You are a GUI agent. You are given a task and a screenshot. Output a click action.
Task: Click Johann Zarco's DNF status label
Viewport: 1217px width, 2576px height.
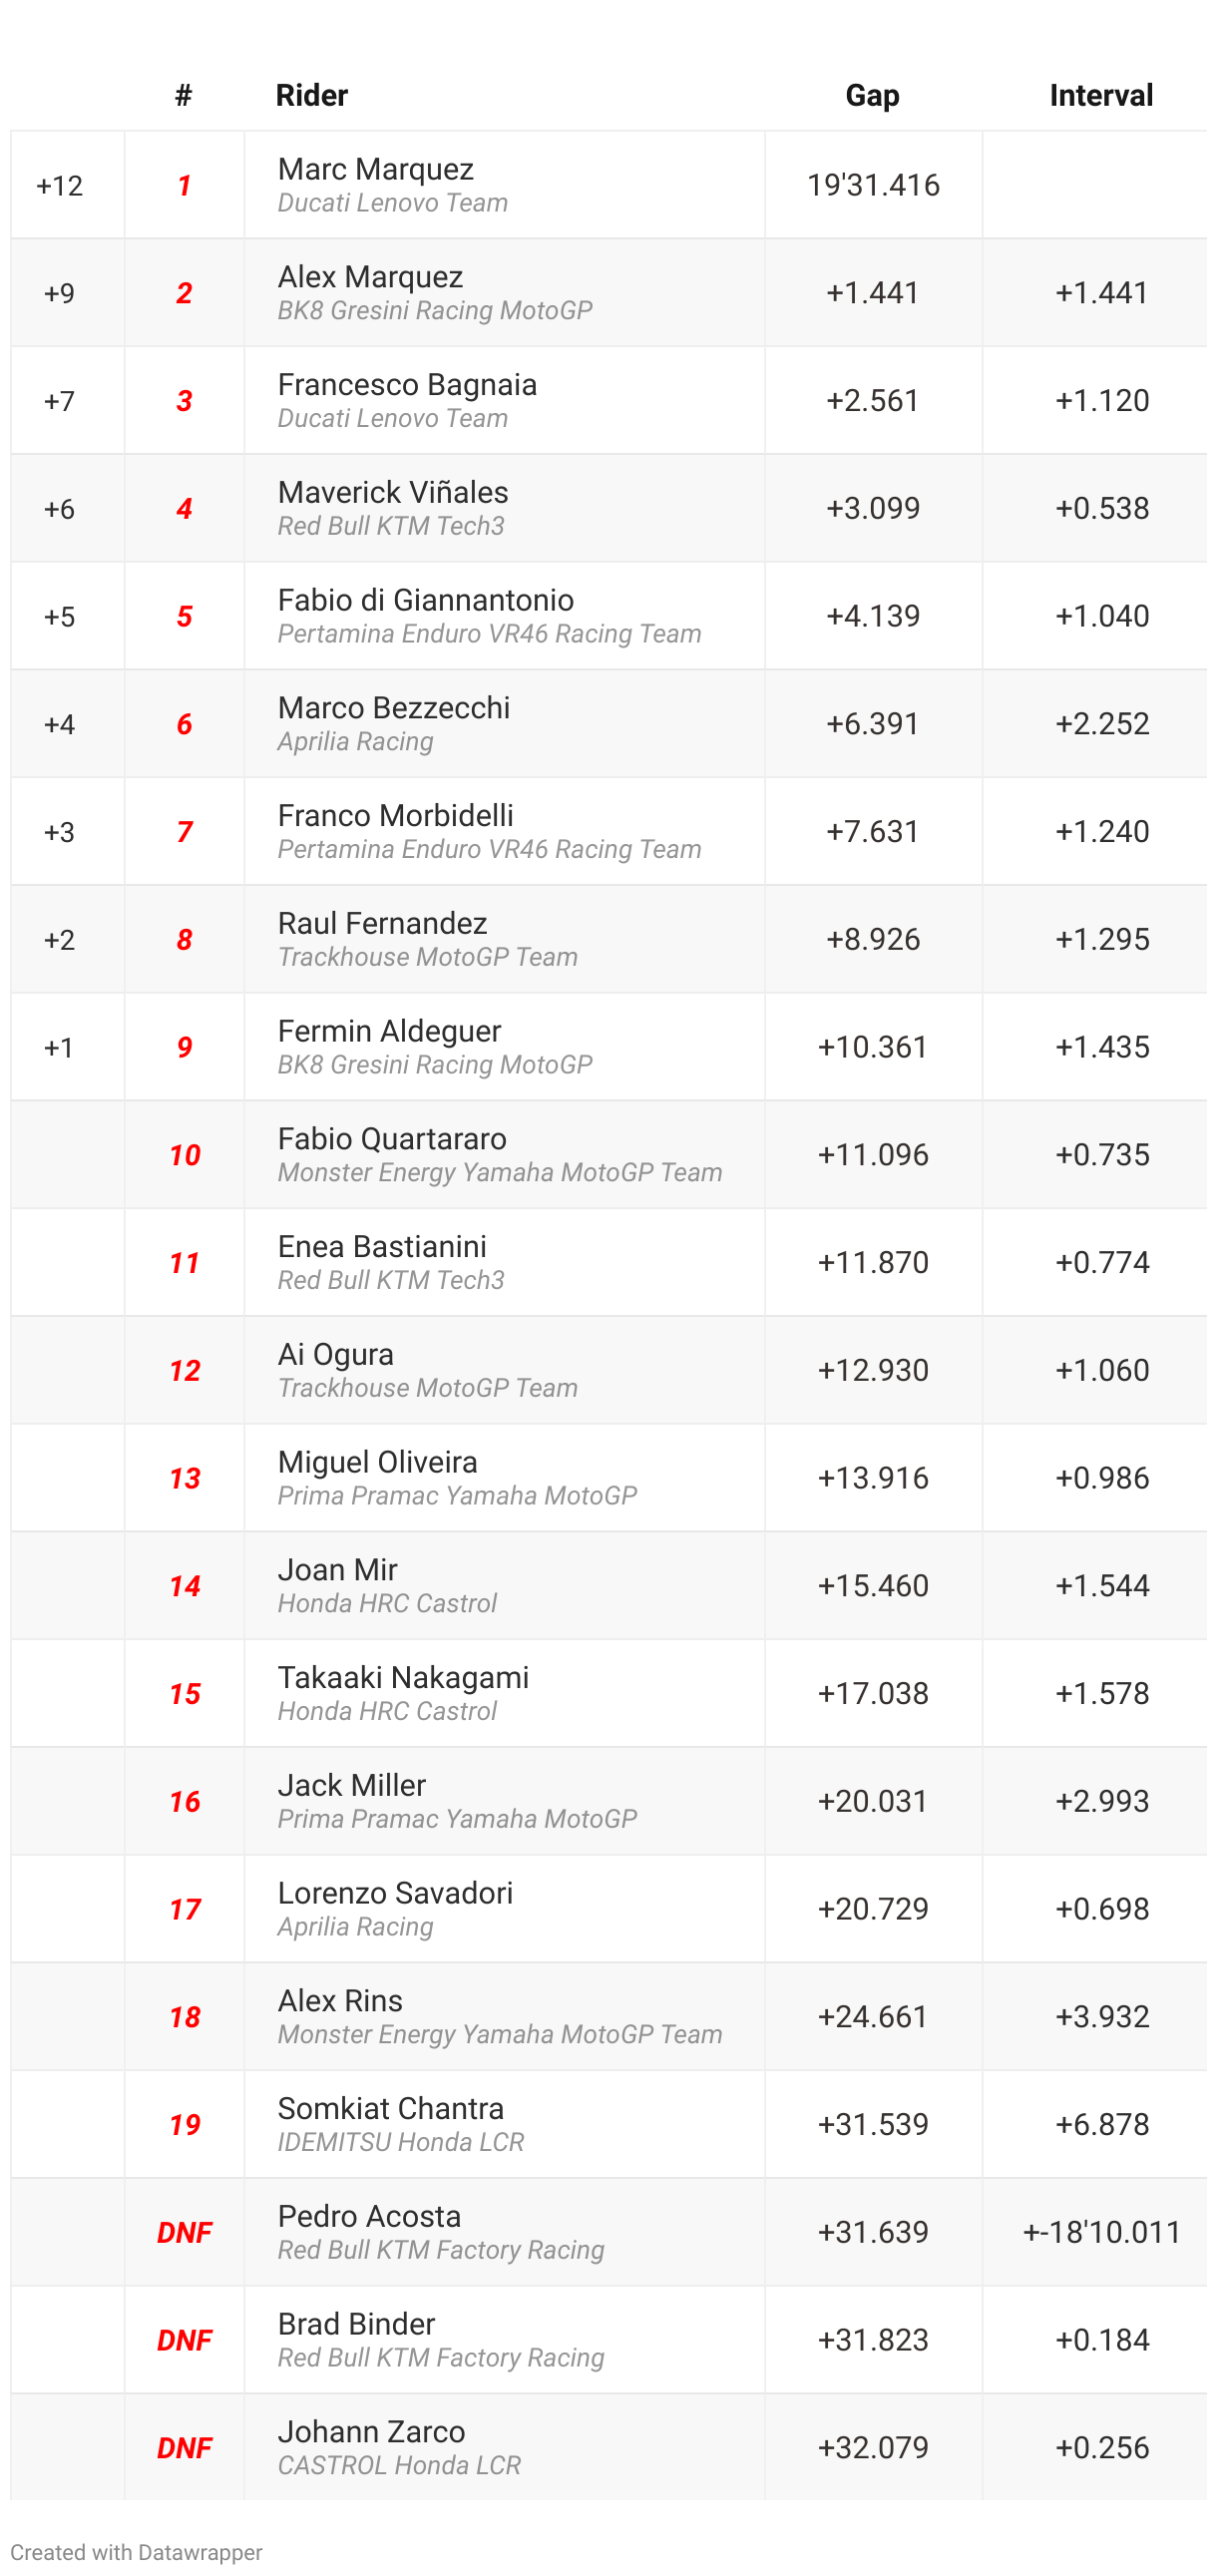tap(184, 2447)
